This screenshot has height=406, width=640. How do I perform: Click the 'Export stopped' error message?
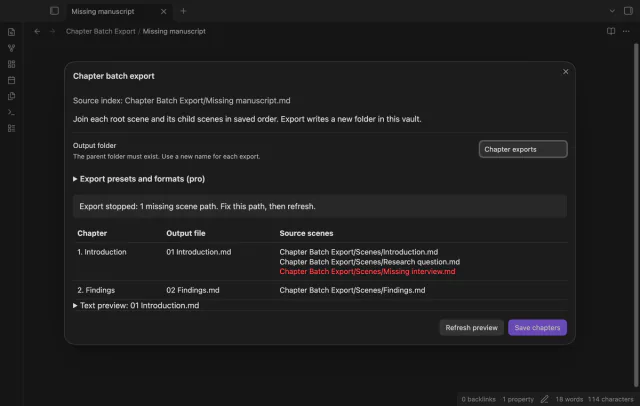click(320, 206)
